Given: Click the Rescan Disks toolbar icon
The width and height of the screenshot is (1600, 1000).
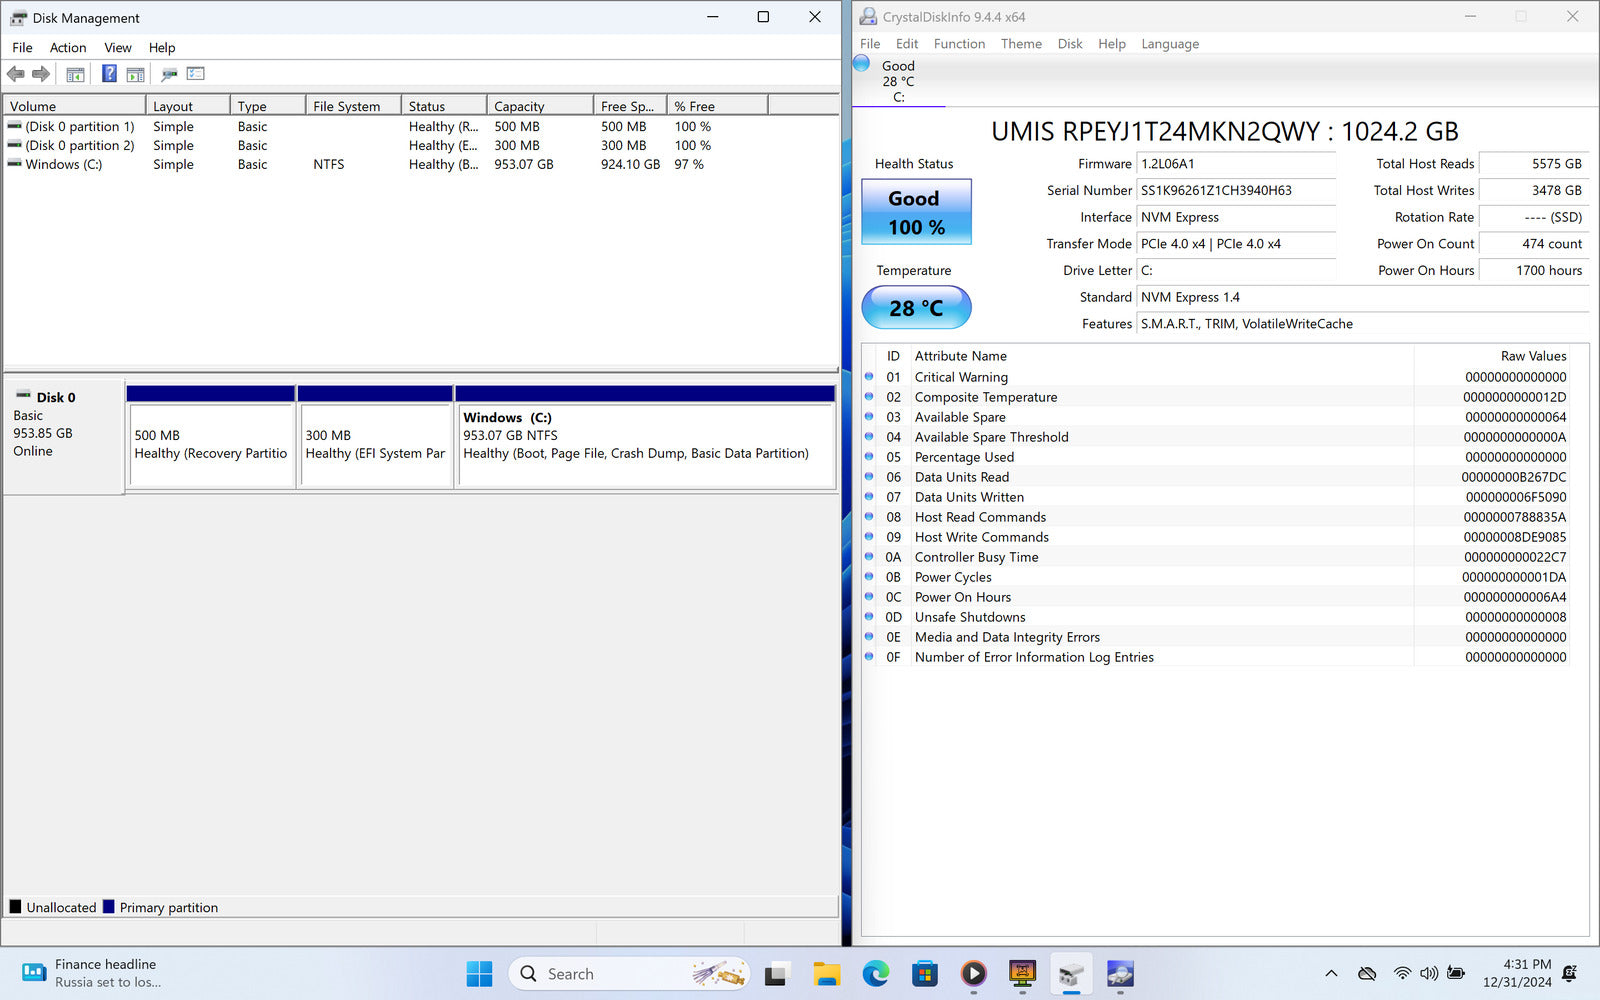Looking at the screenshot, I should (x=169, y=74).
